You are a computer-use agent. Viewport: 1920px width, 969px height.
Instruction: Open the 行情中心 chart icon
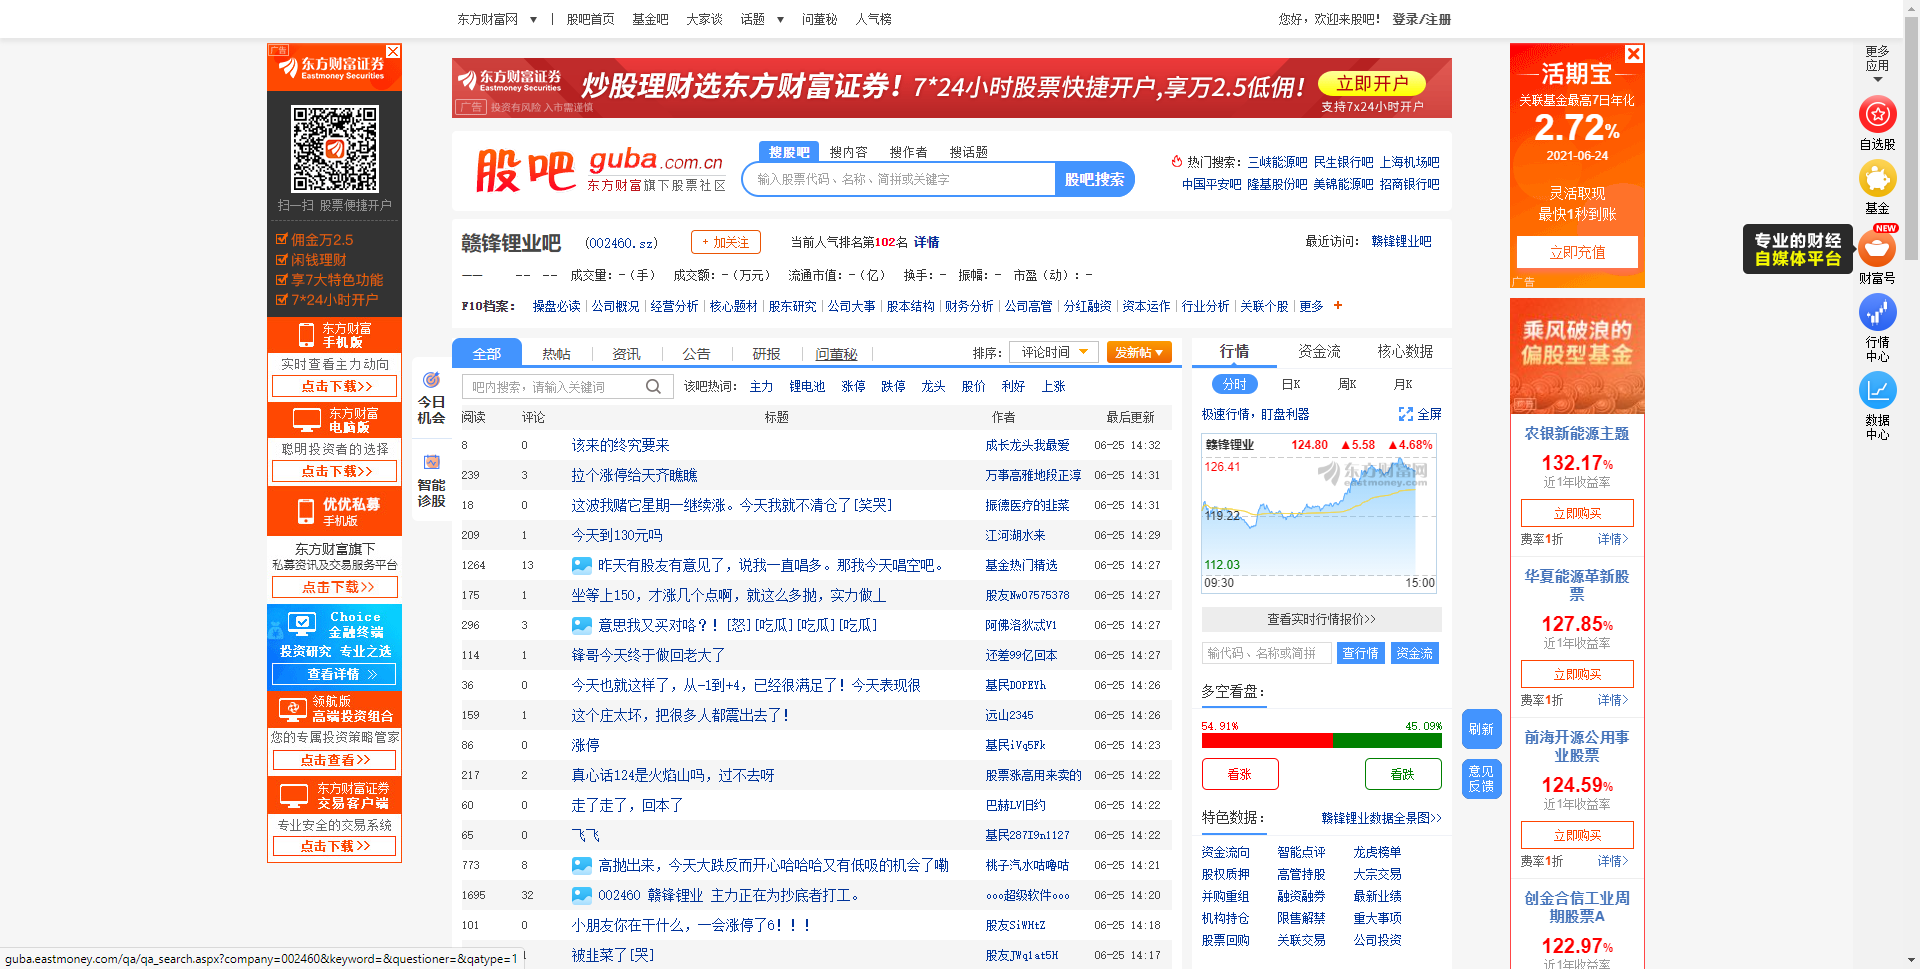click(x=1877, y=313)
